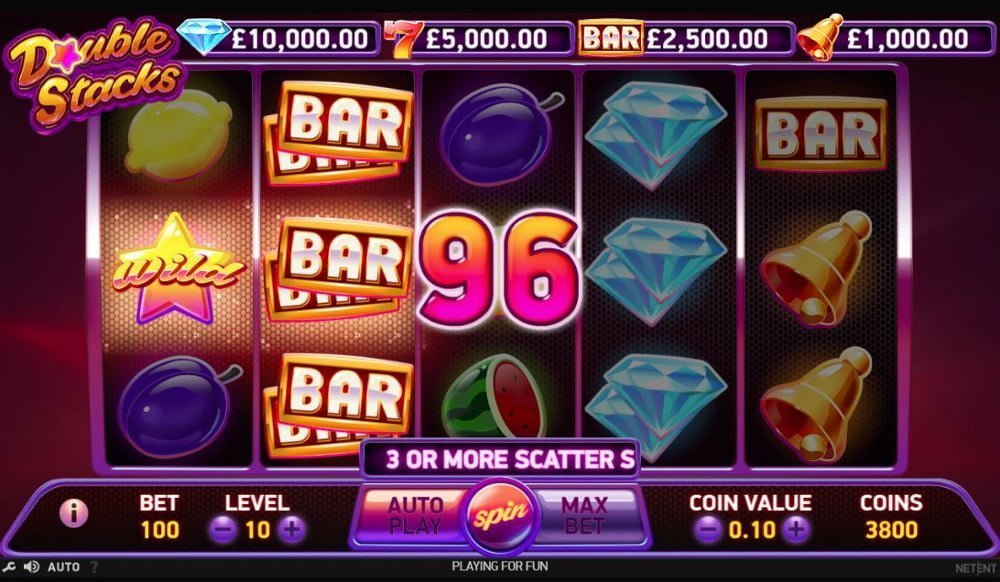Click the golden bell jackpot icon

click(x=821, y=37)
